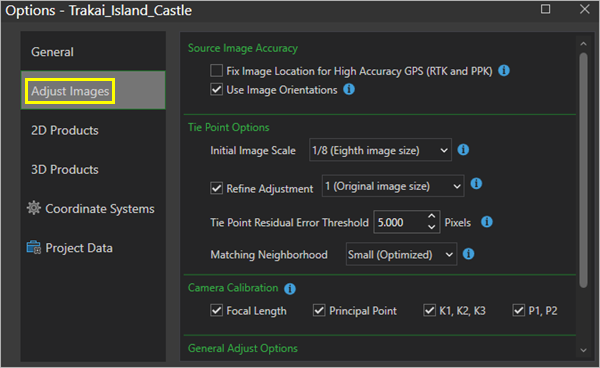Click info icon for Tie Point Residual Threshold
The width and height of the screenshot is (600, 368).
pos(486,222)
